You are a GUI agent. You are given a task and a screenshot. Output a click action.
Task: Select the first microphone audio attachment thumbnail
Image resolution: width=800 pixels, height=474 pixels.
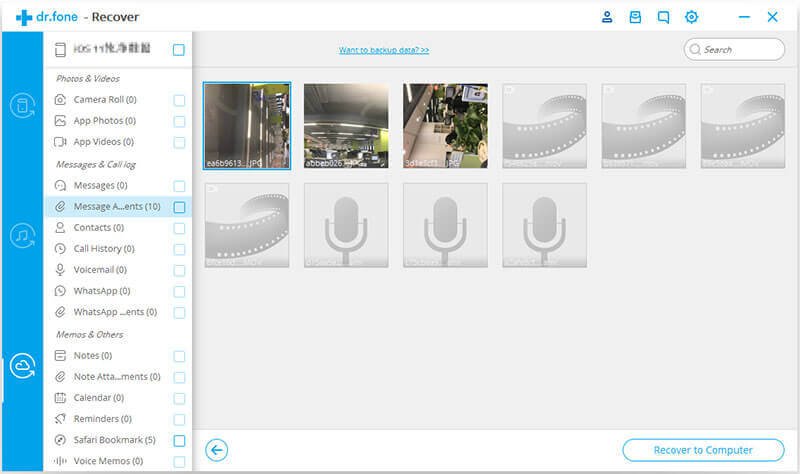[x=346, y=225]
